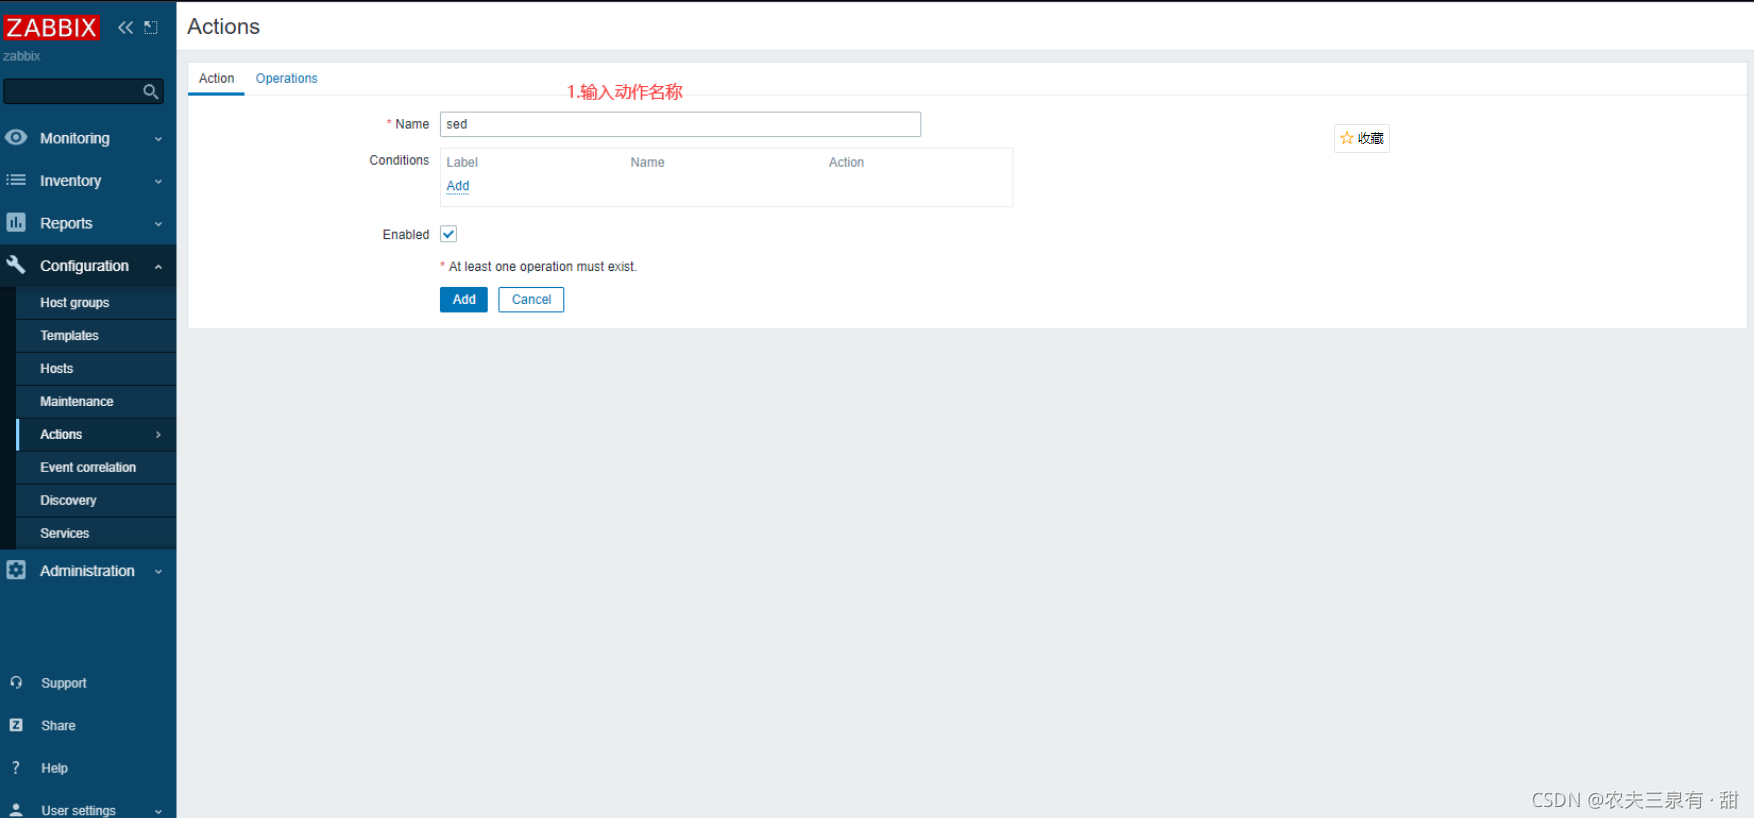Click the blue Add button
Viewport: 1754px width, 818px height.
464,299
